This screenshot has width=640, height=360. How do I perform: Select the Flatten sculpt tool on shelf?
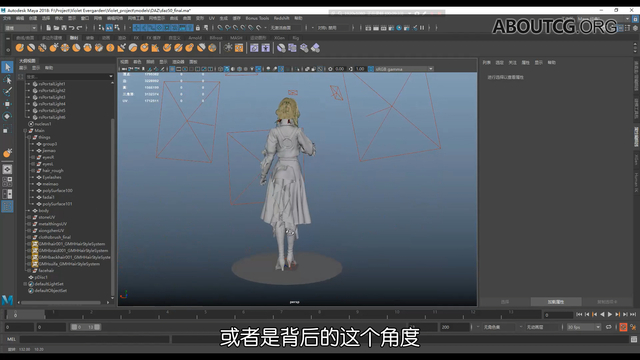coord(76,48)
